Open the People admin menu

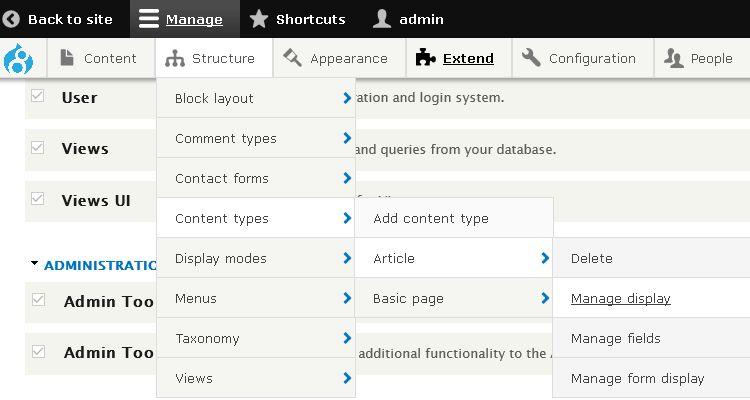[702, 58]
